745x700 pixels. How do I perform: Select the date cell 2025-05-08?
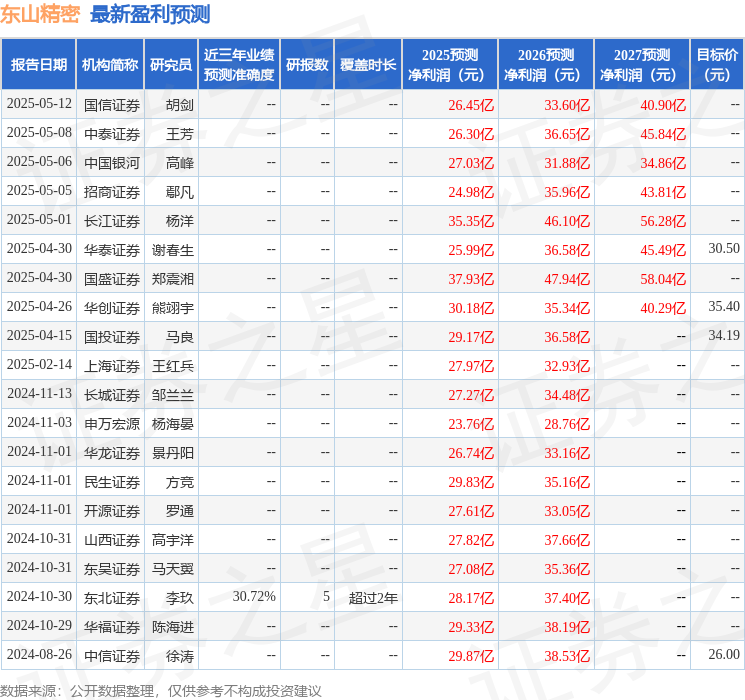pos(39,133)
